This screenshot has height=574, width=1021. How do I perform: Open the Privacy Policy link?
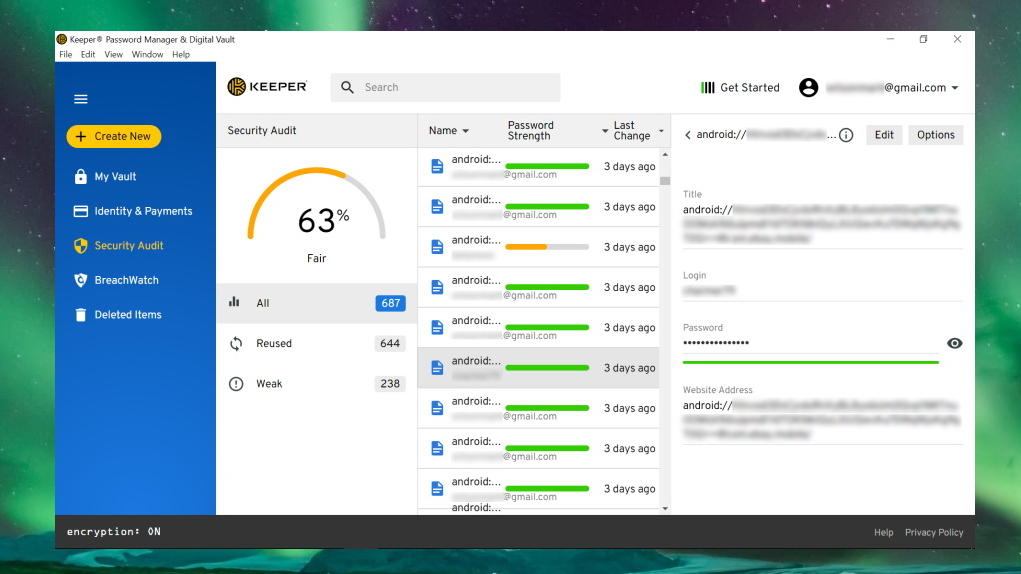934,532
